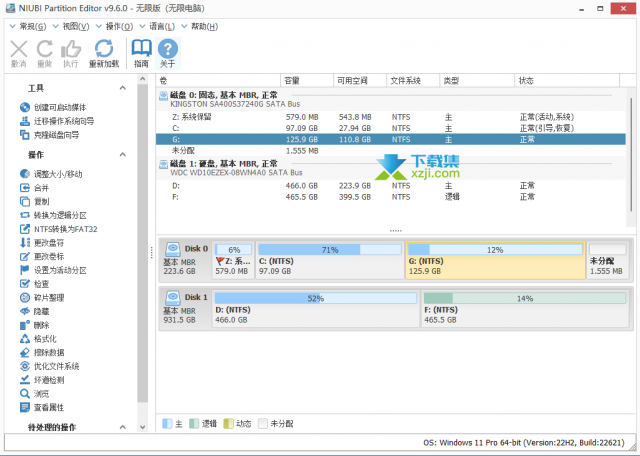This screenshot has height=456, width=640.
Task: Click the Disk 1 基本 MBR label block
Action: pos(186,309)
